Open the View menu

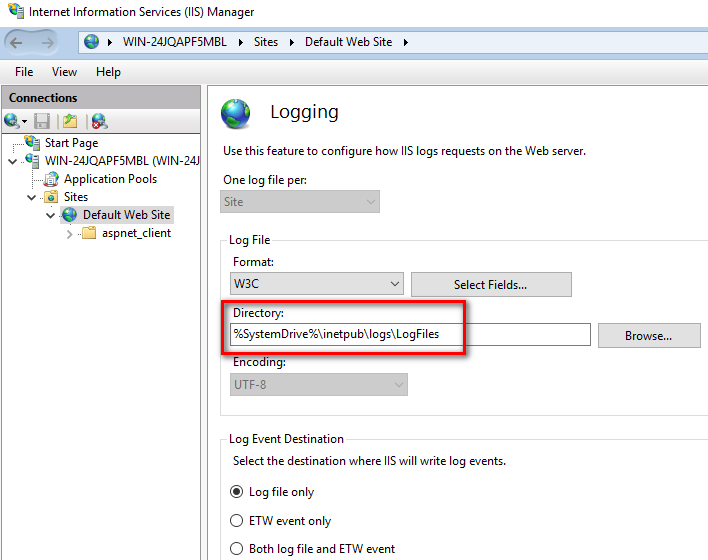point(64,72)
